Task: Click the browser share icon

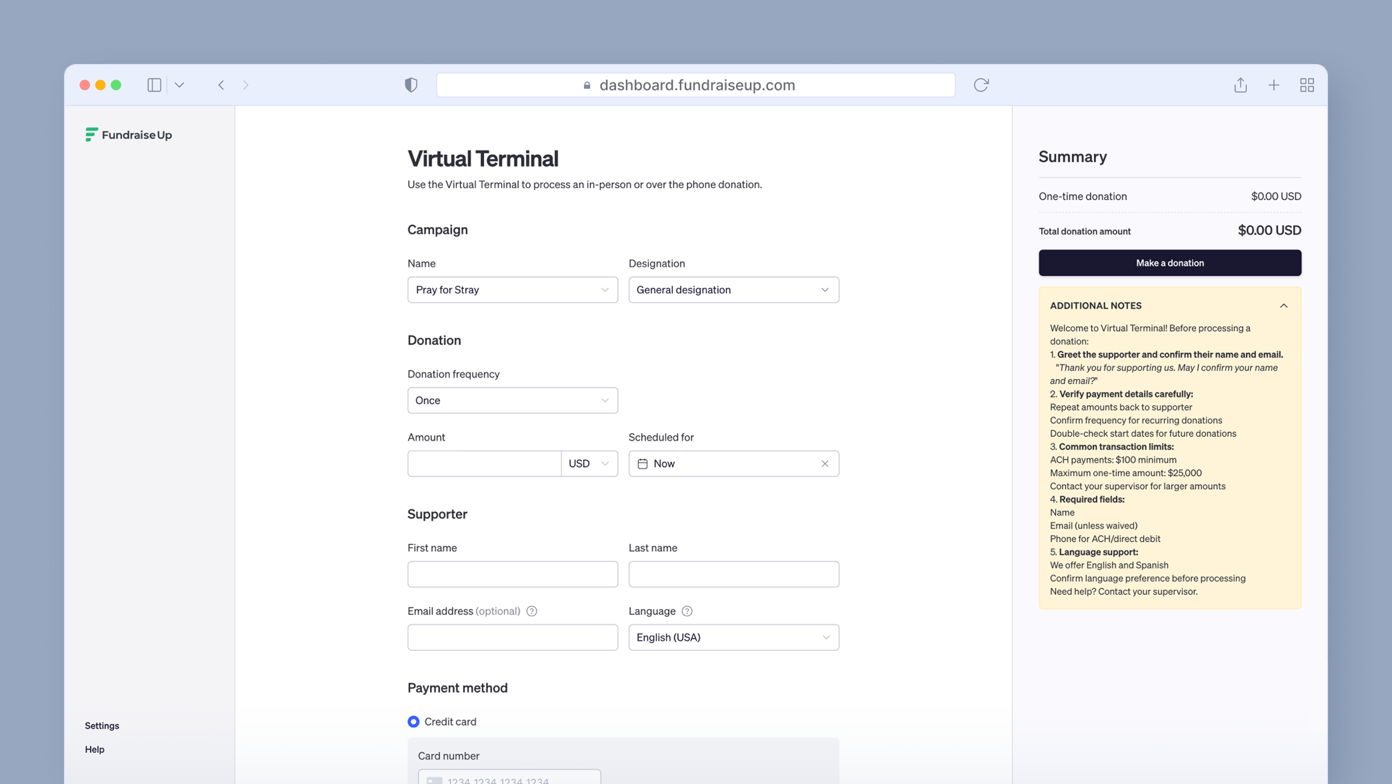Action: click(x=1240, y=85)
